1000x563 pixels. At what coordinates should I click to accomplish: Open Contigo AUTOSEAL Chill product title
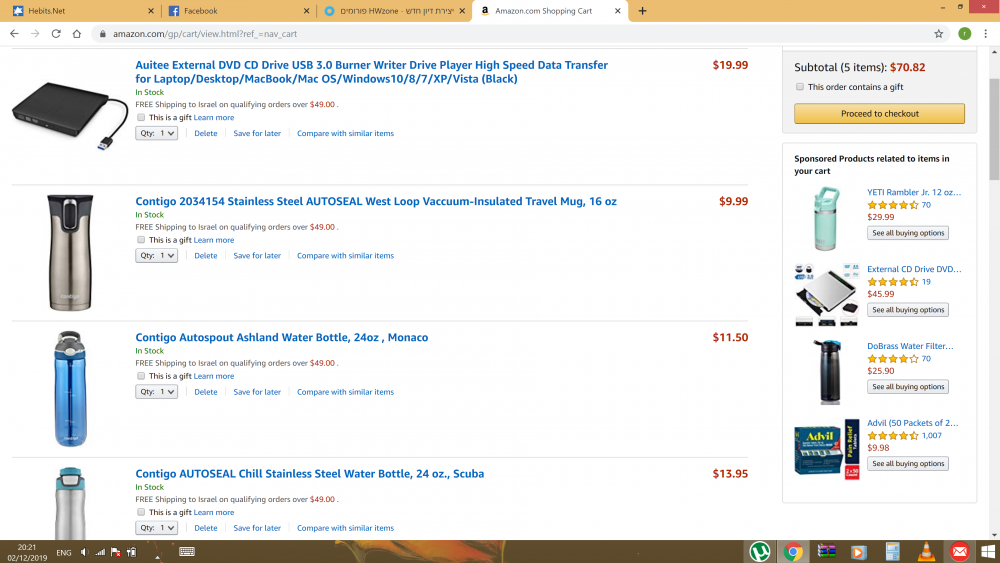pos(309,474)
